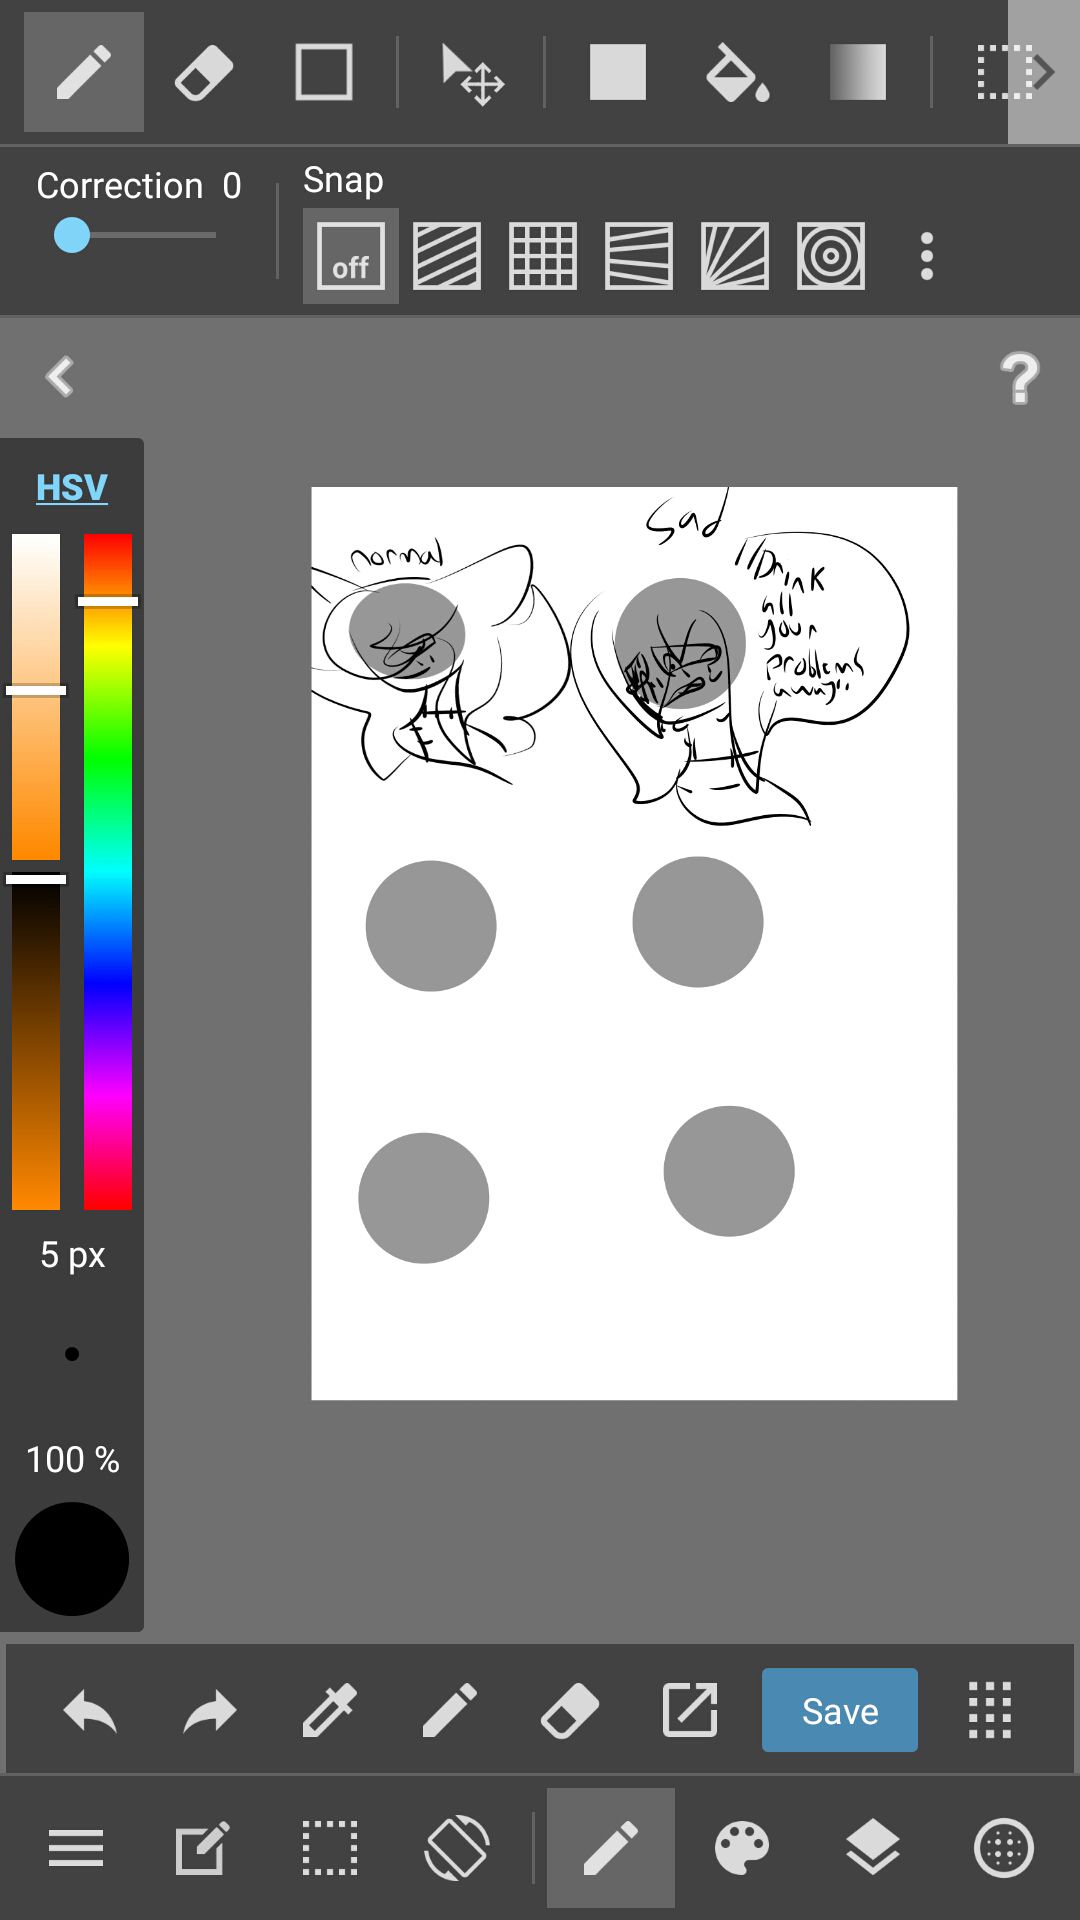Open the layers panel
1080x1920 pixels.
point(873,1848)
